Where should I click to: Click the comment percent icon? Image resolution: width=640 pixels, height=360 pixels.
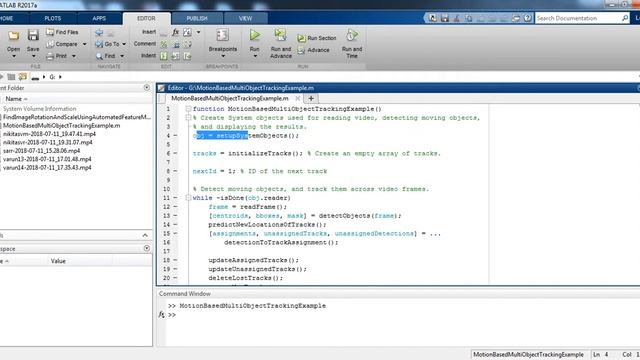tap(164, 44)
